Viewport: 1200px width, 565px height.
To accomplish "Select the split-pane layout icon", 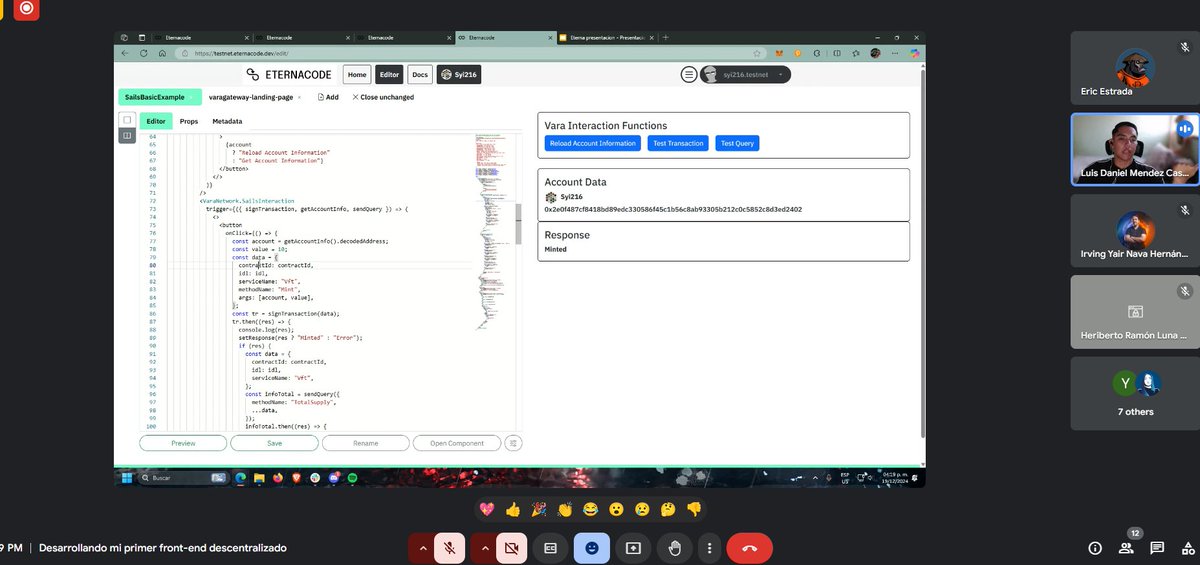I will [127, 135].
